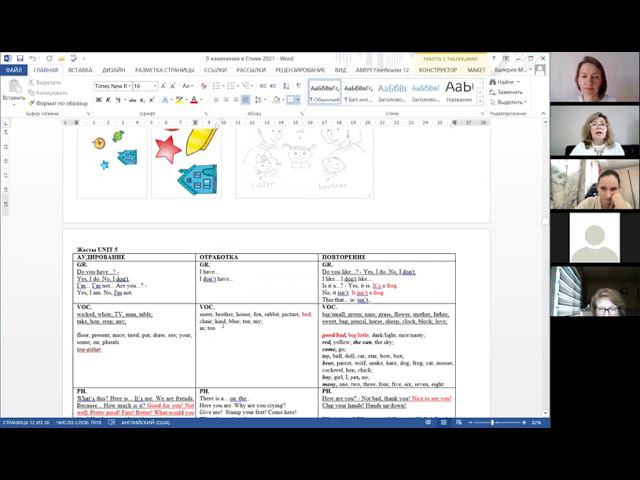Click Copy (Копировать) in clipboard group
The image size is (640, 480).
pyautogui.click(x=48, y=93)
